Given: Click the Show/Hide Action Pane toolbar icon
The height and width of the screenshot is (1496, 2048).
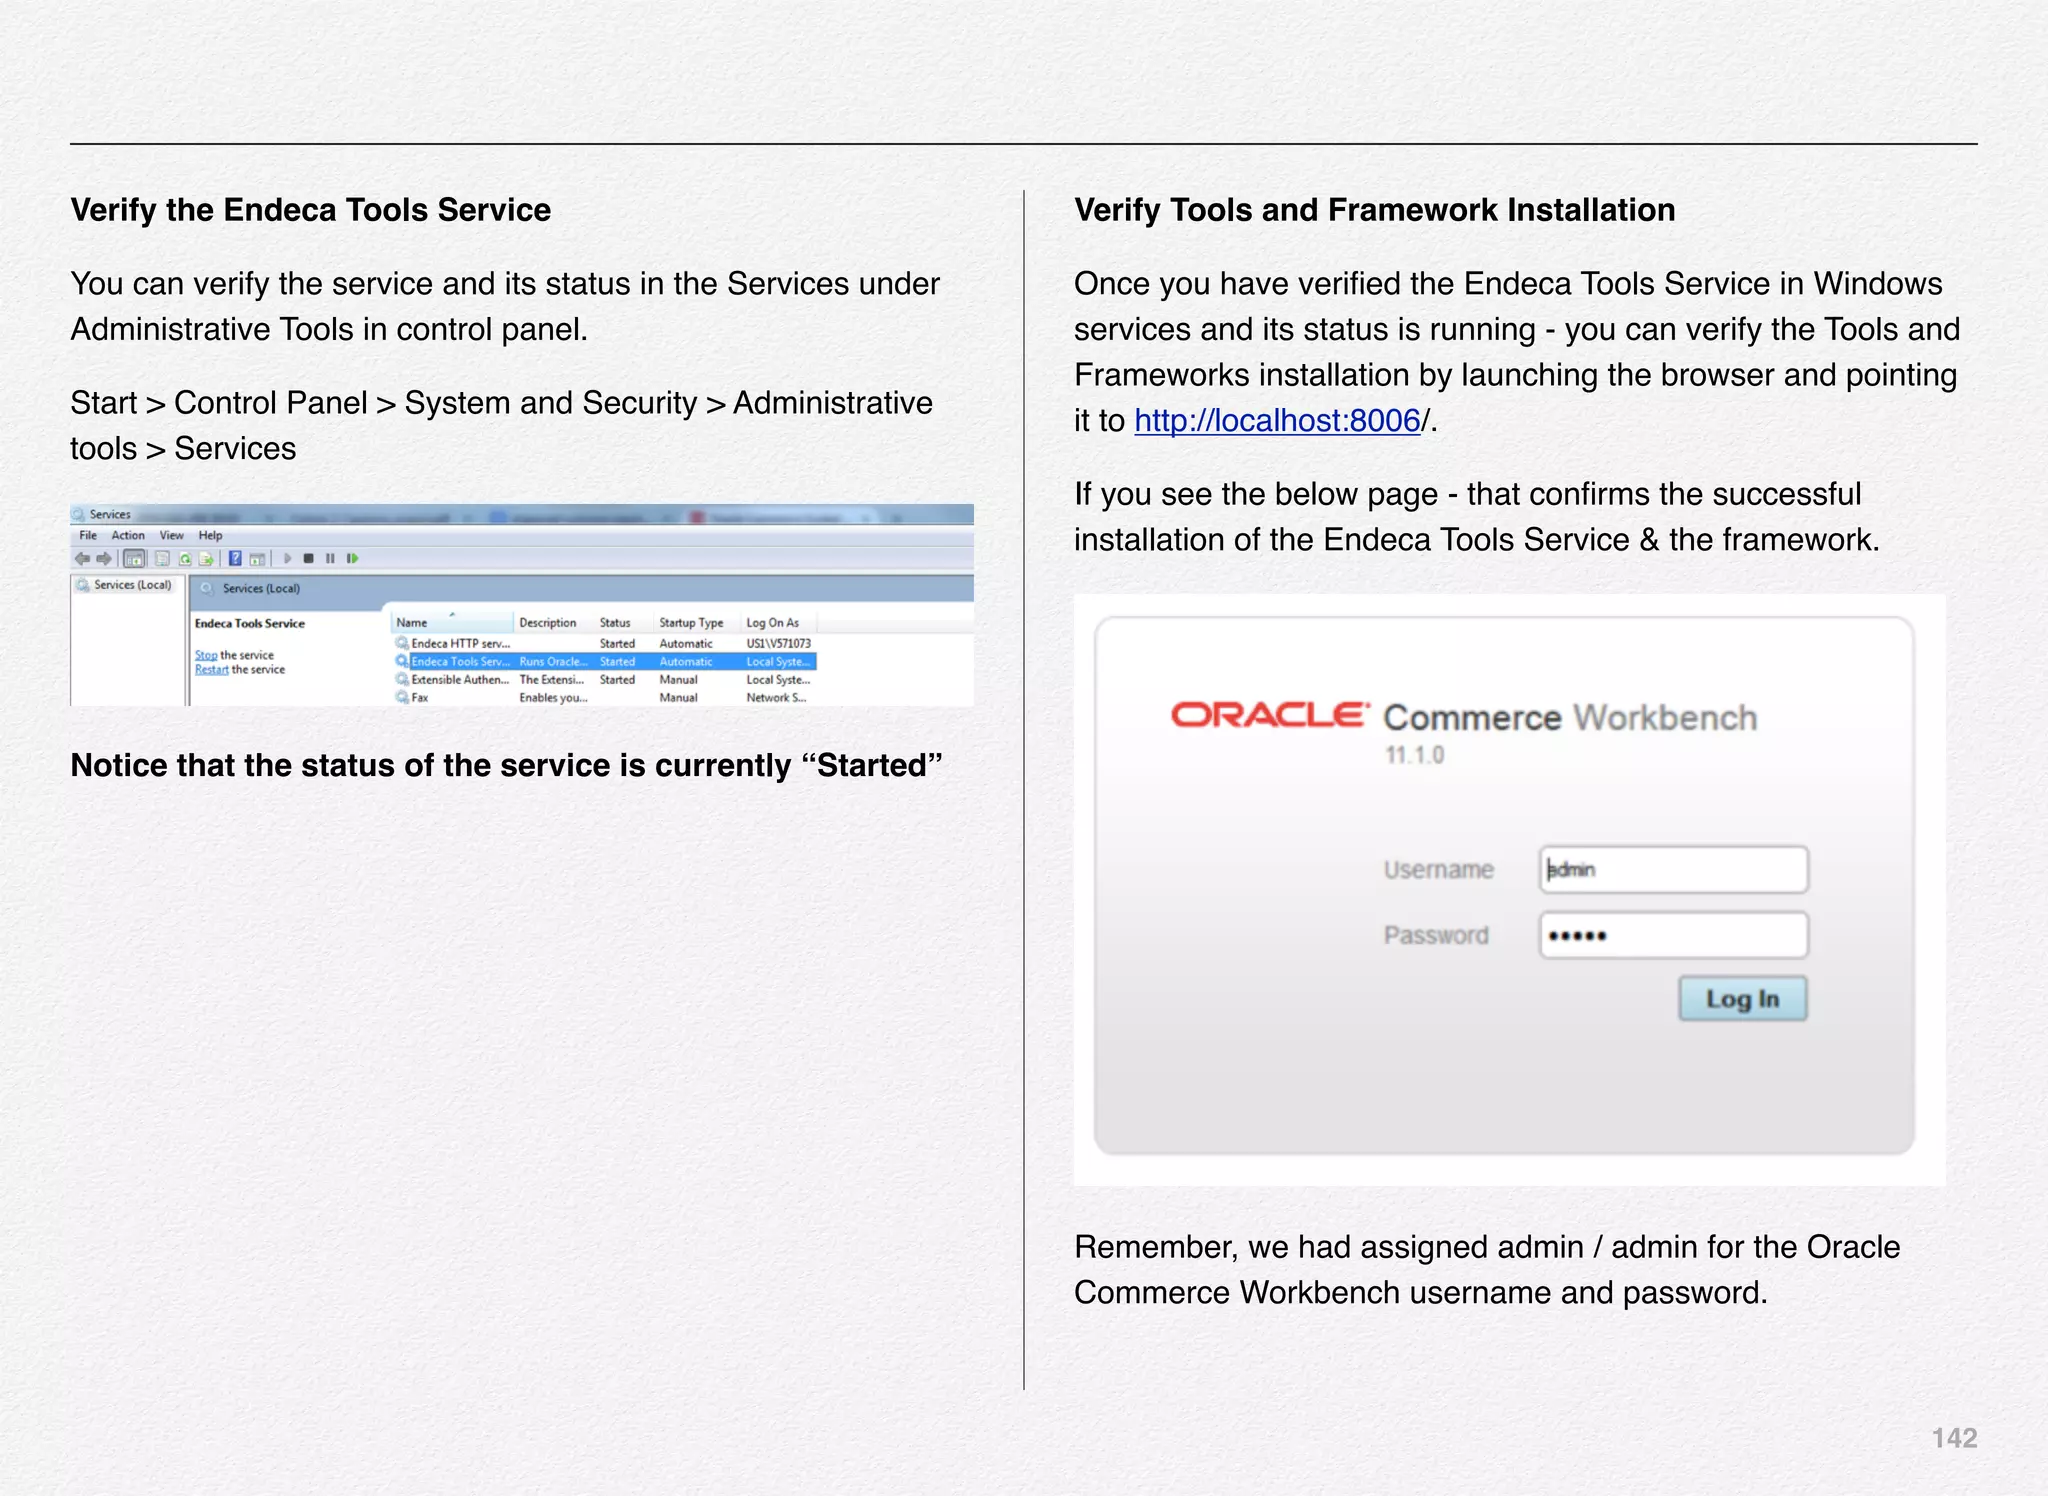Looking at the screenshot, I should click(x=257, y=559).
